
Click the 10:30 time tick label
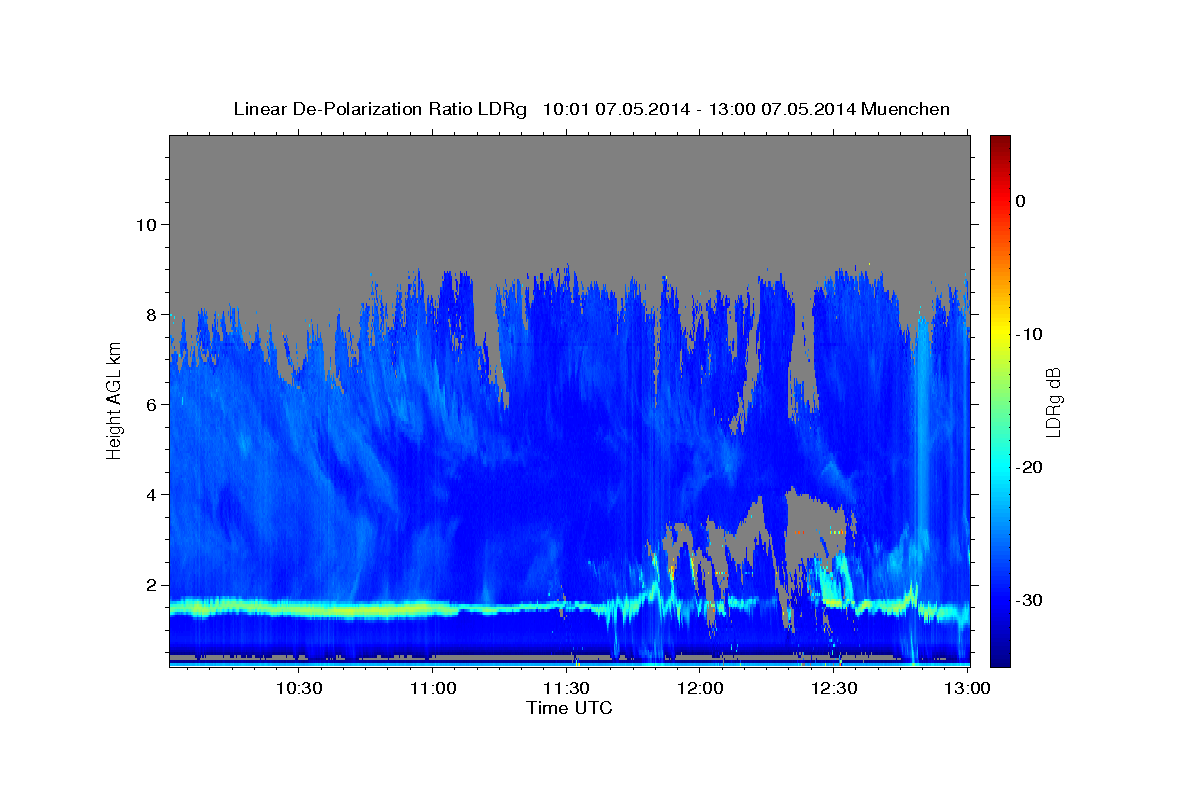[x=299, y=688]
